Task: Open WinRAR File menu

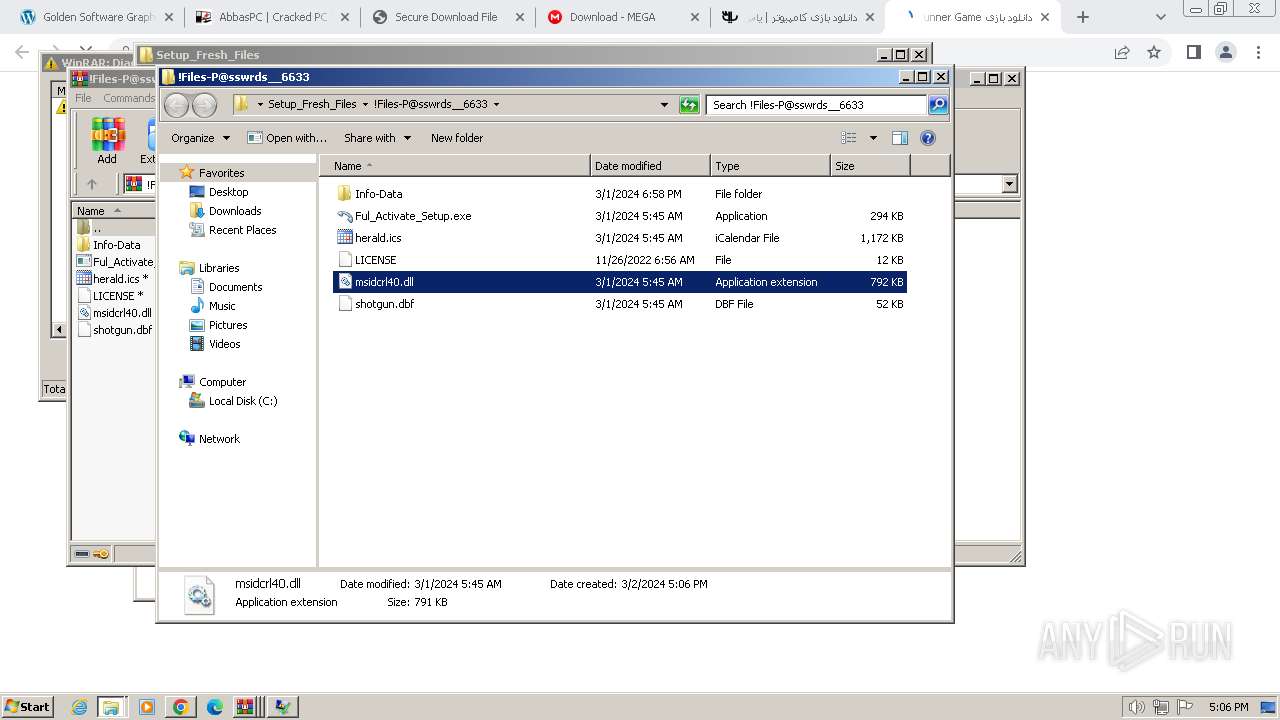Action: point(83,98)
